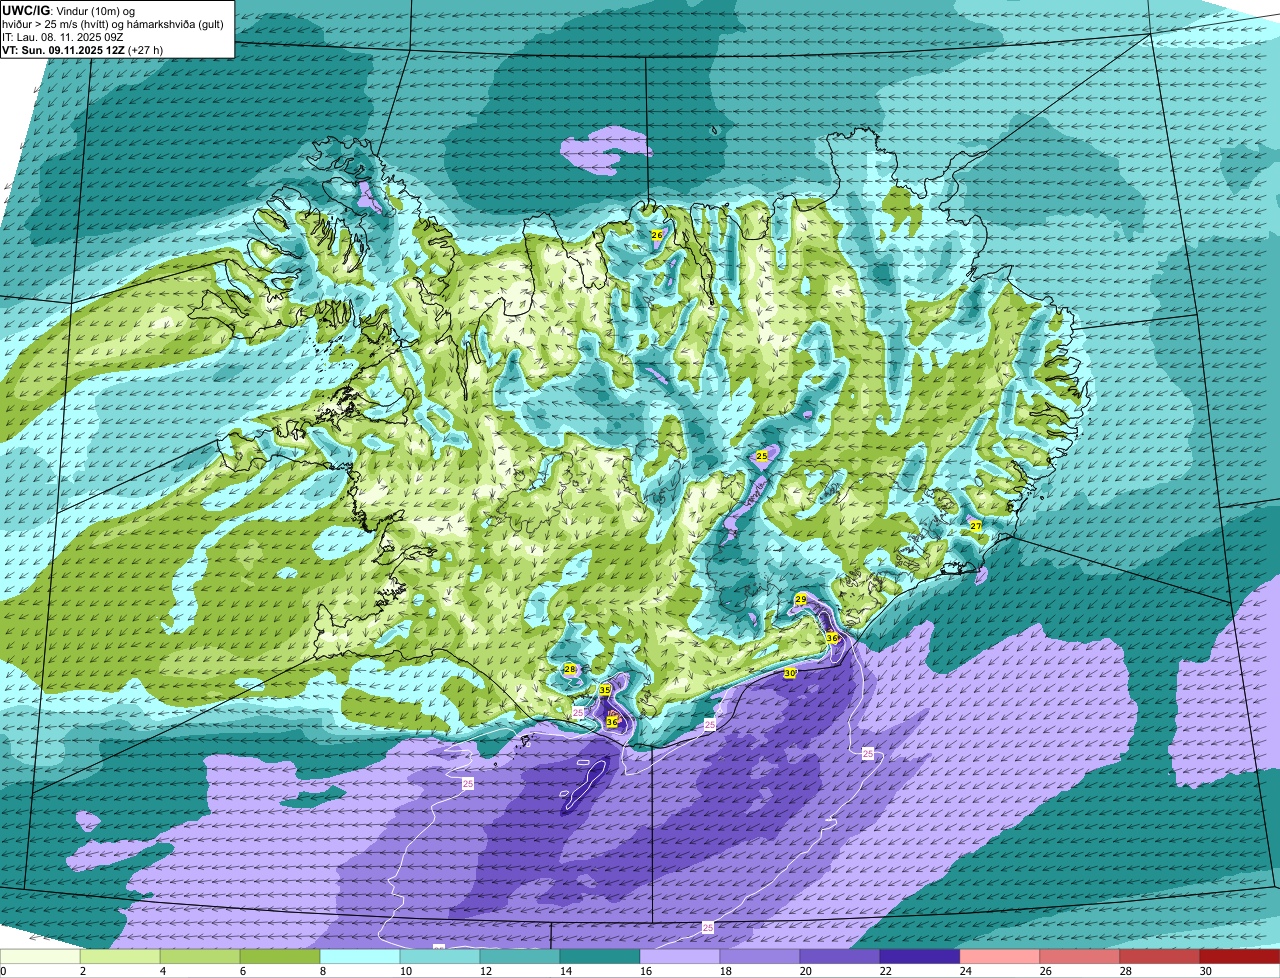Select the yellow gust marker labeled 29
Screen dimensions: 1280x978
[x=801, y=599]
